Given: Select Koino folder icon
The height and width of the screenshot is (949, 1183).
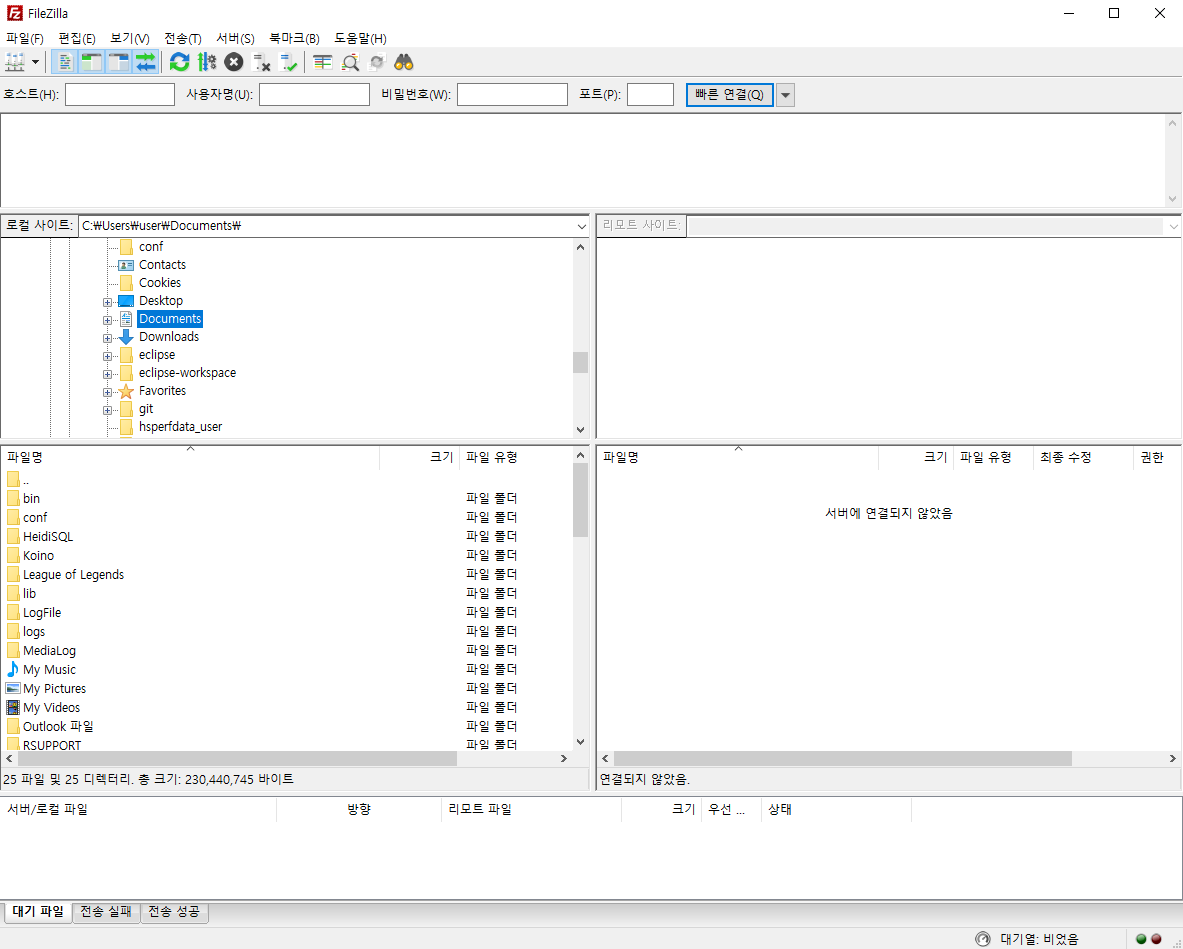Looking at the screenshot, I should tap(13, 555).
